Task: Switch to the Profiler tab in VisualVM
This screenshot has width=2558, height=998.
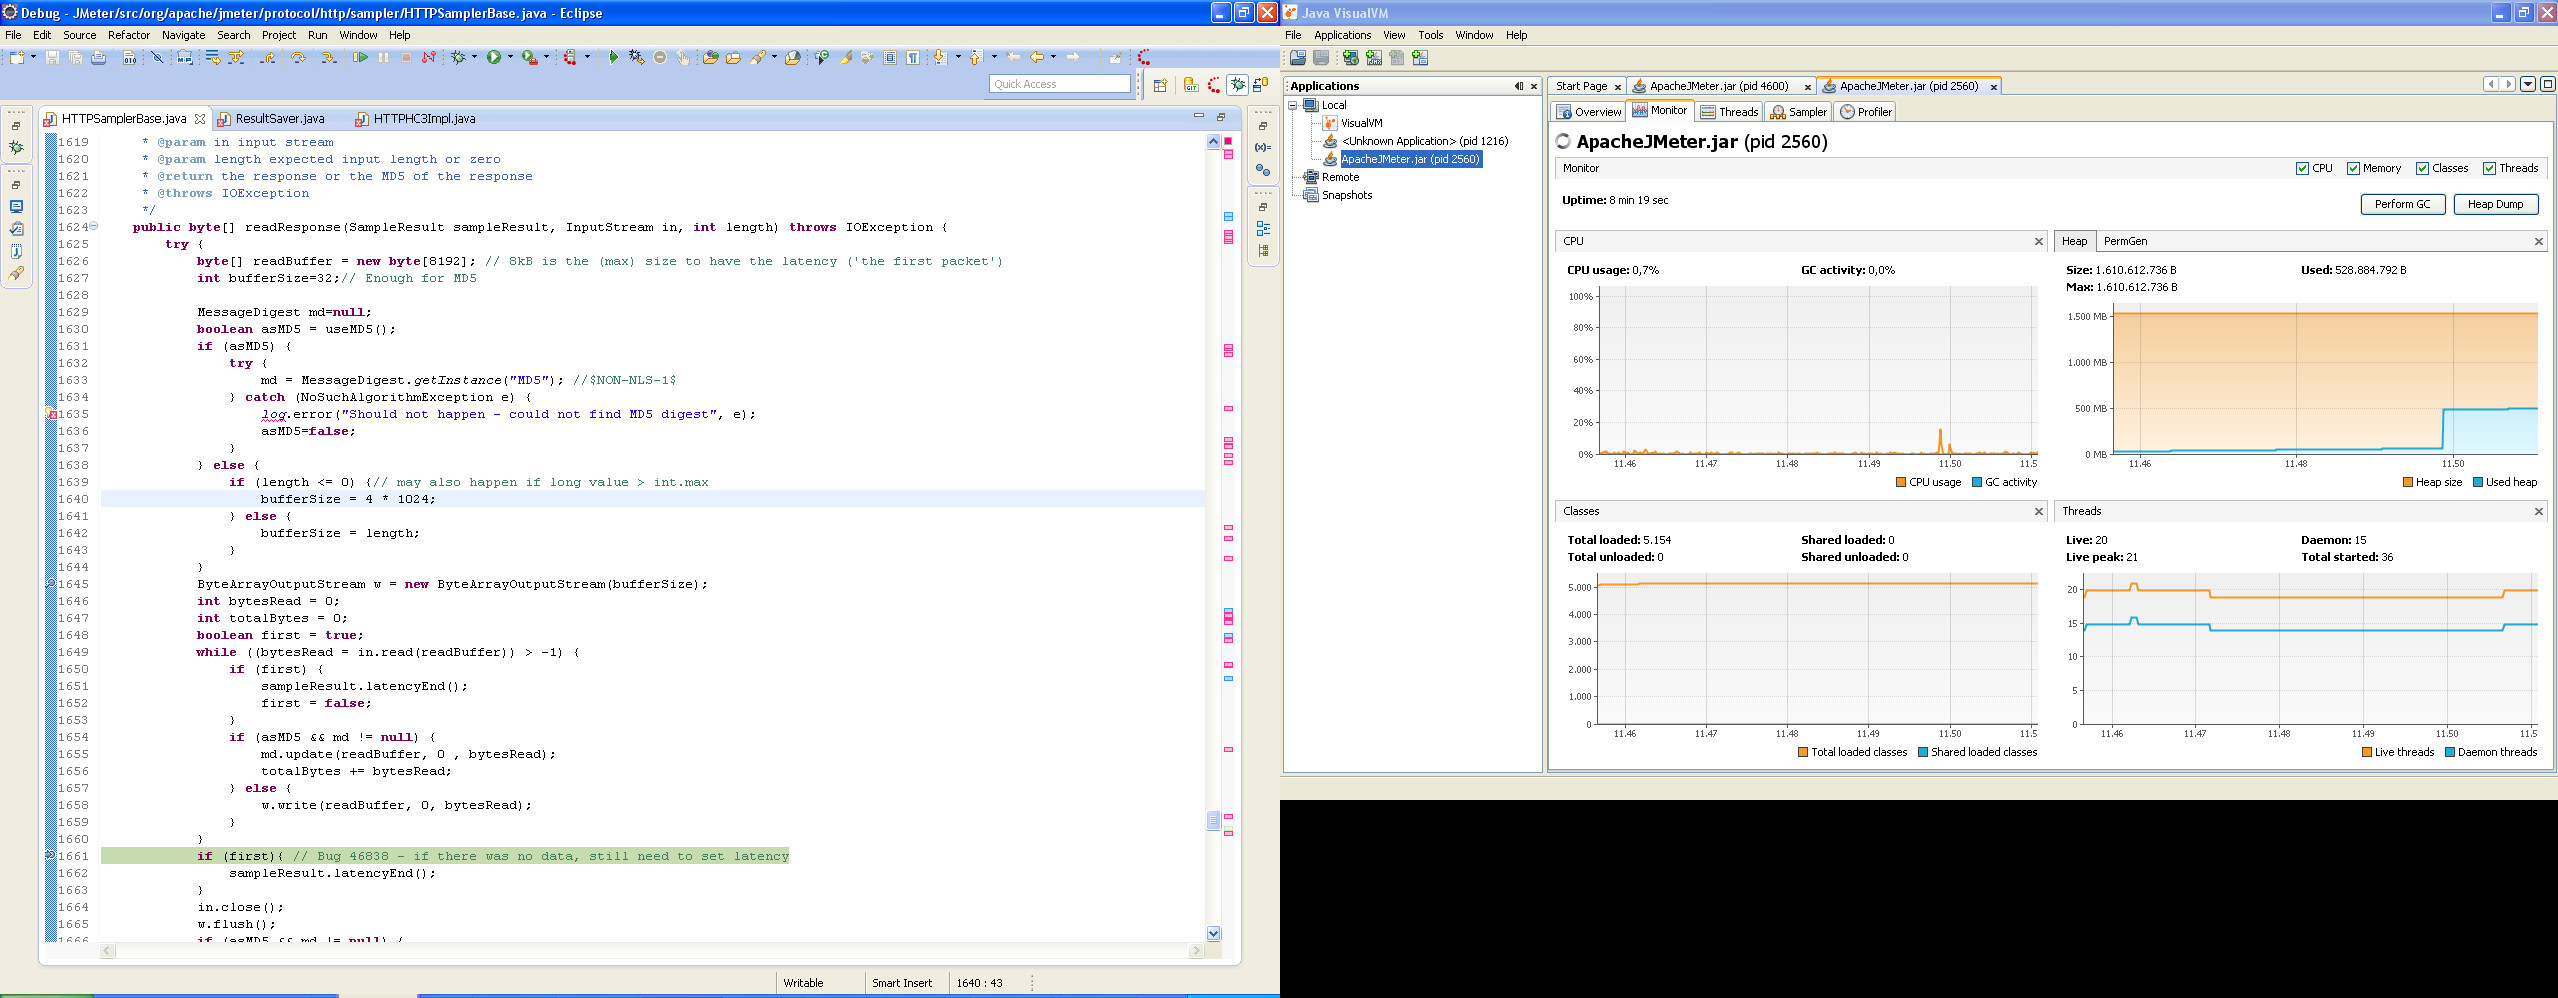Action: click(x=1866, y=111)
